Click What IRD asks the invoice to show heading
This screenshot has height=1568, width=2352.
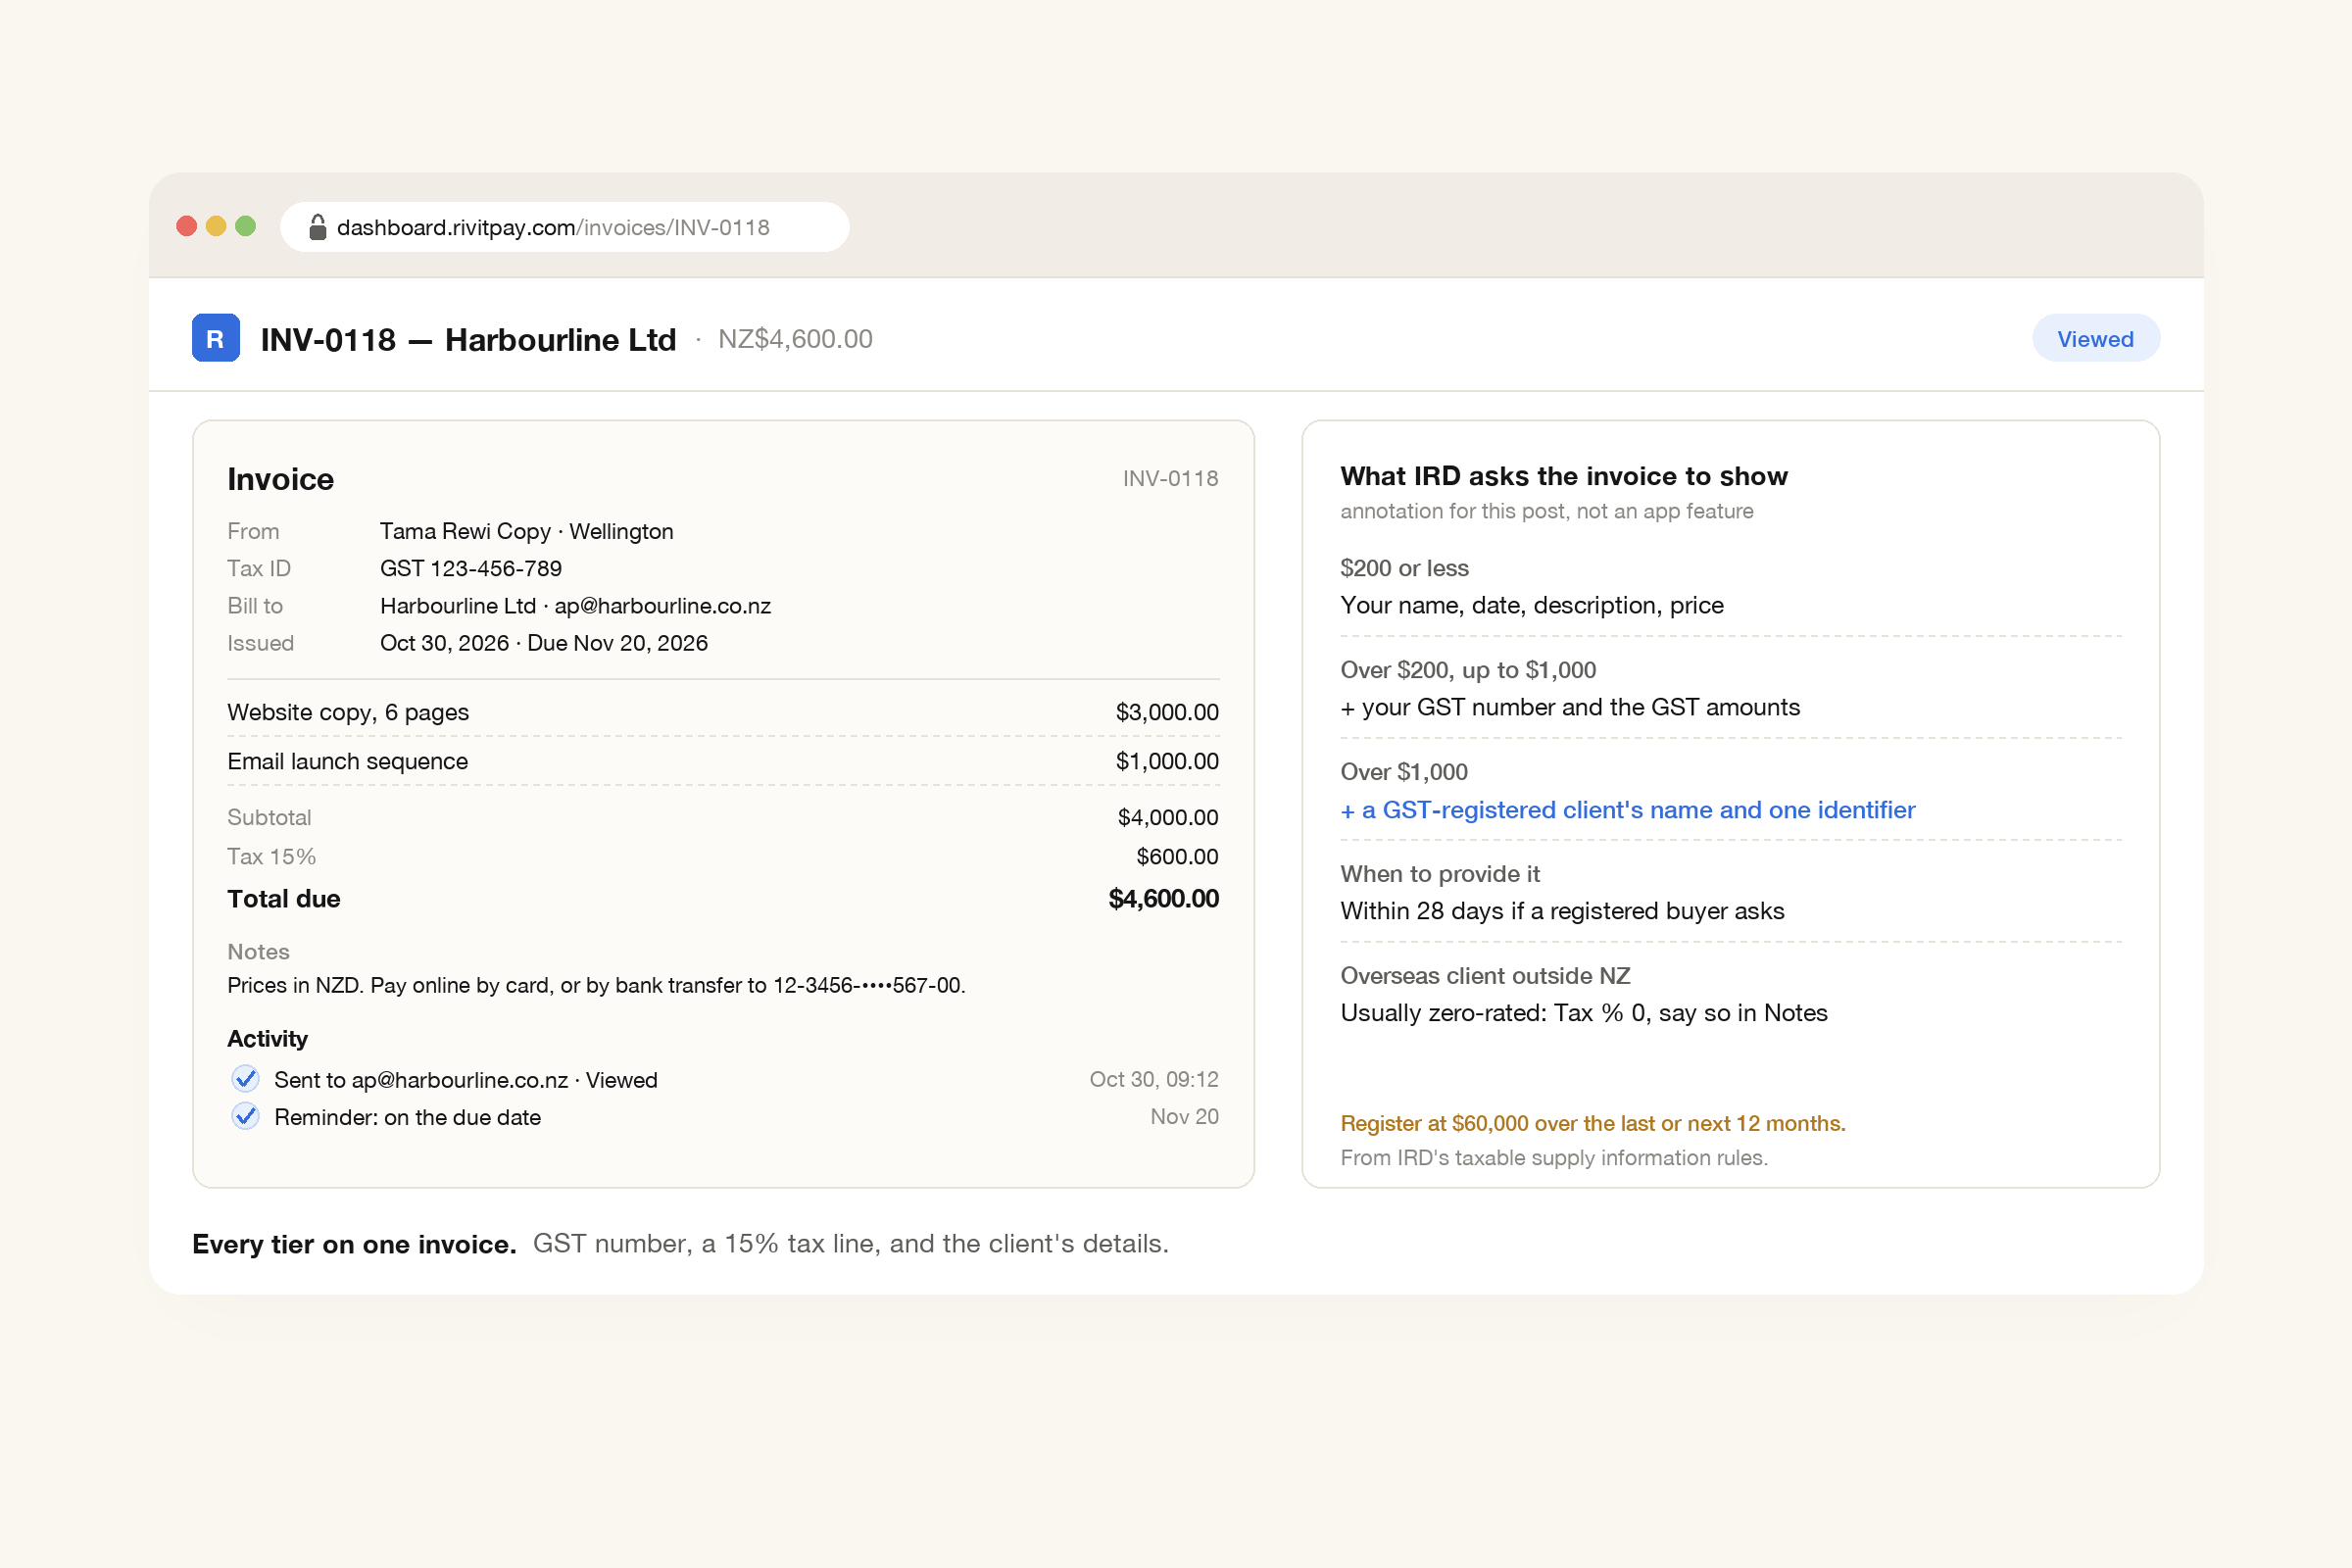pos(1563,476)
